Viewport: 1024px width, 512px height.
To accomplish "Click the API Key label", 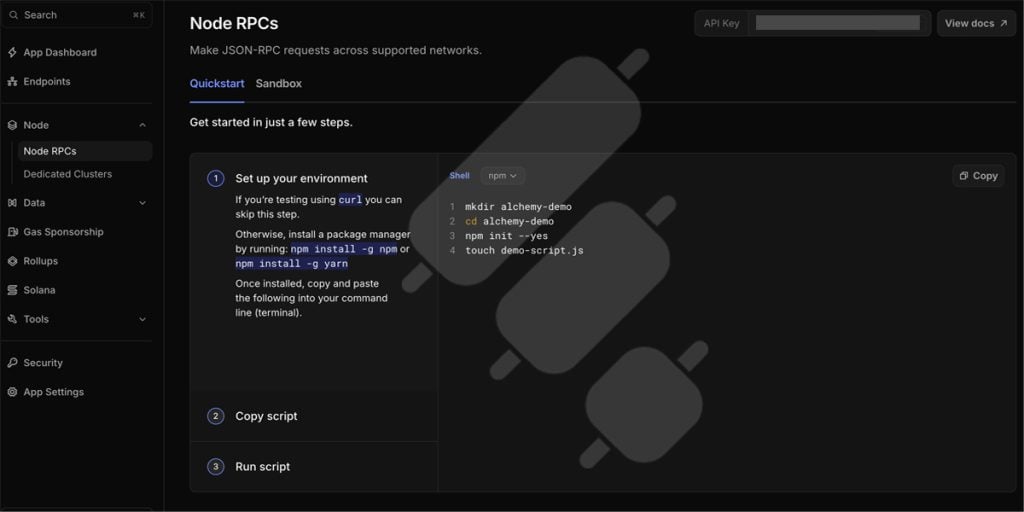I will [x=722, y=24].
